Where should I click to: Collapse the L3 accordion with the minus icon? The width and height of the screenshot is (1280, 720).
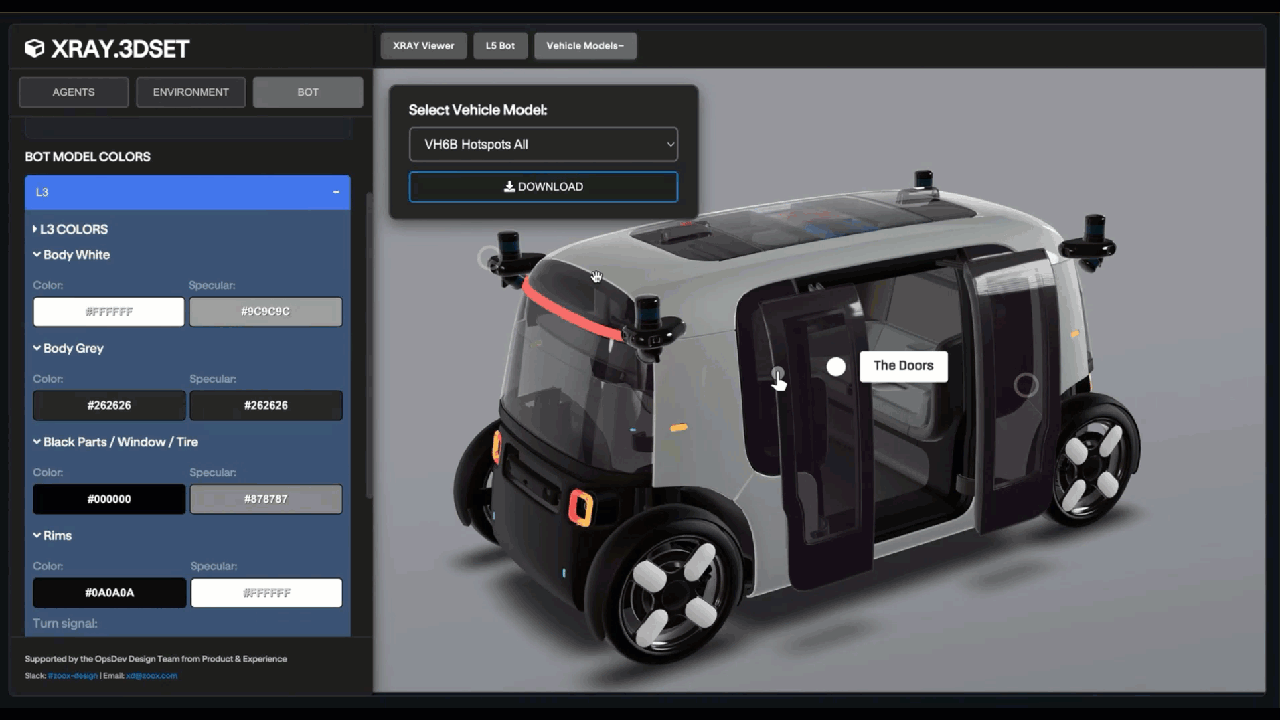[336, 192]
